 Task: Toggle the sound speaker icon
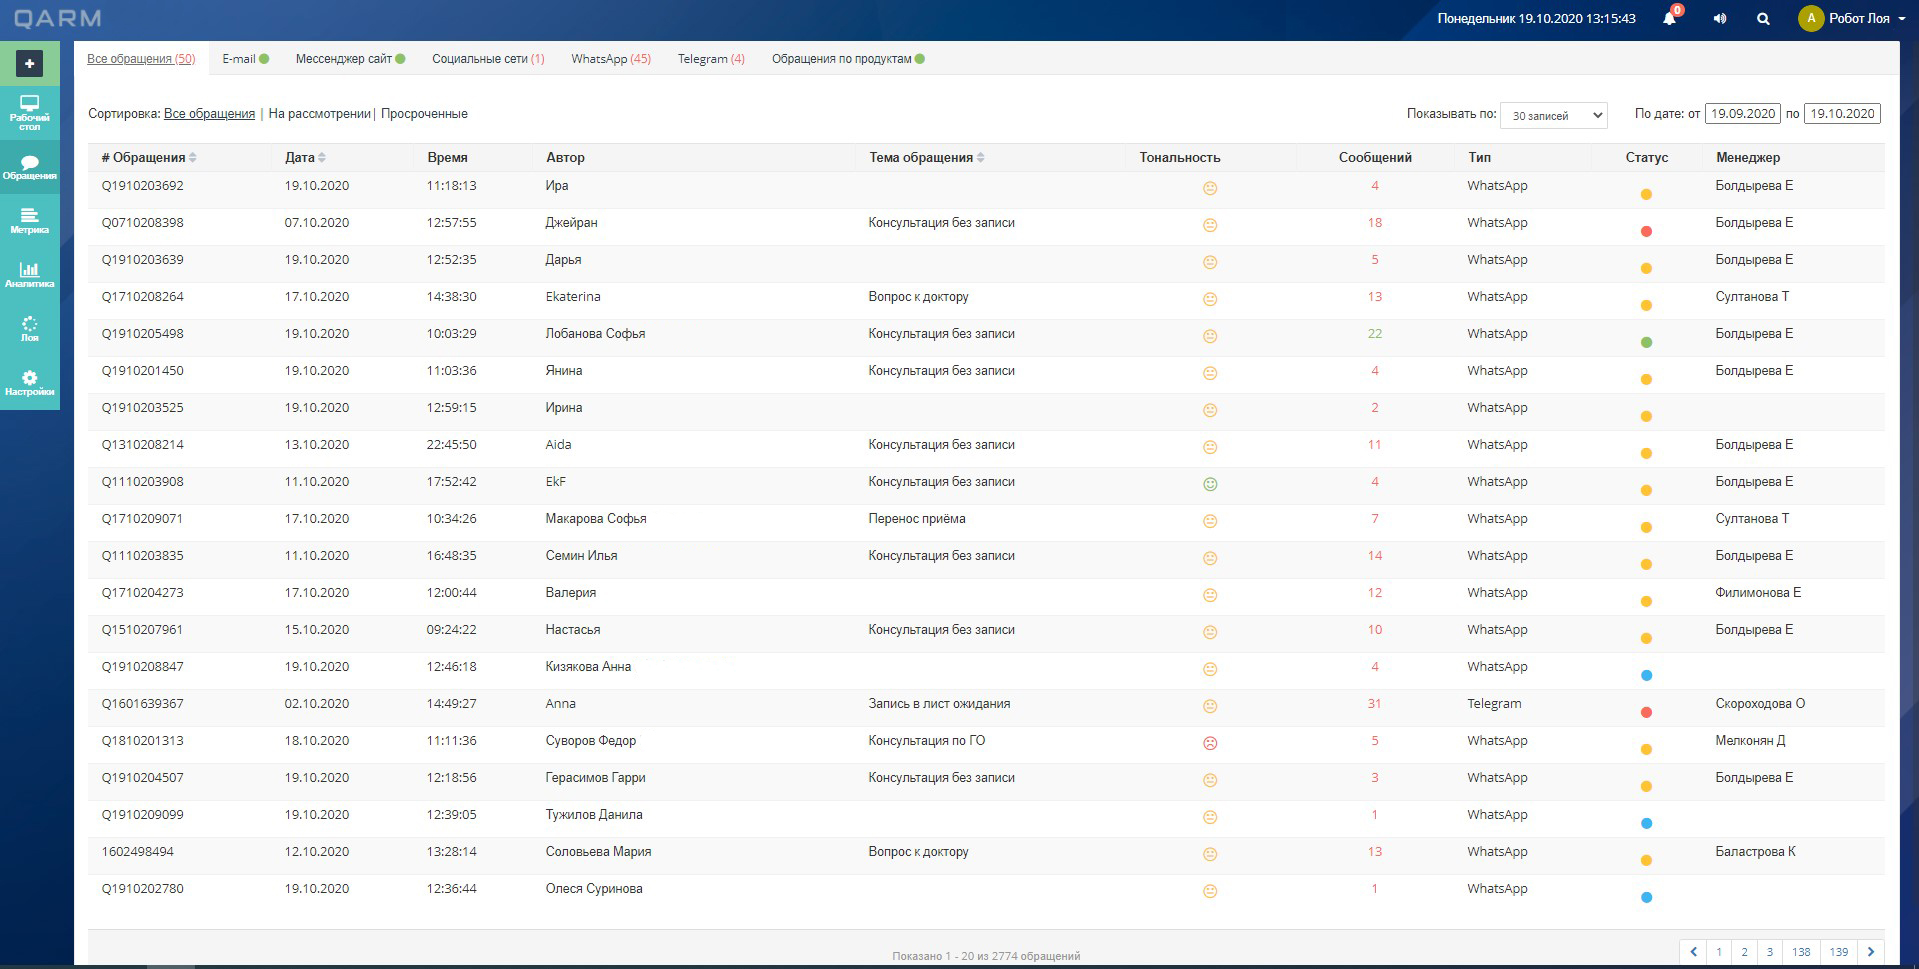pyautogui.click(x=1720, y=19)
